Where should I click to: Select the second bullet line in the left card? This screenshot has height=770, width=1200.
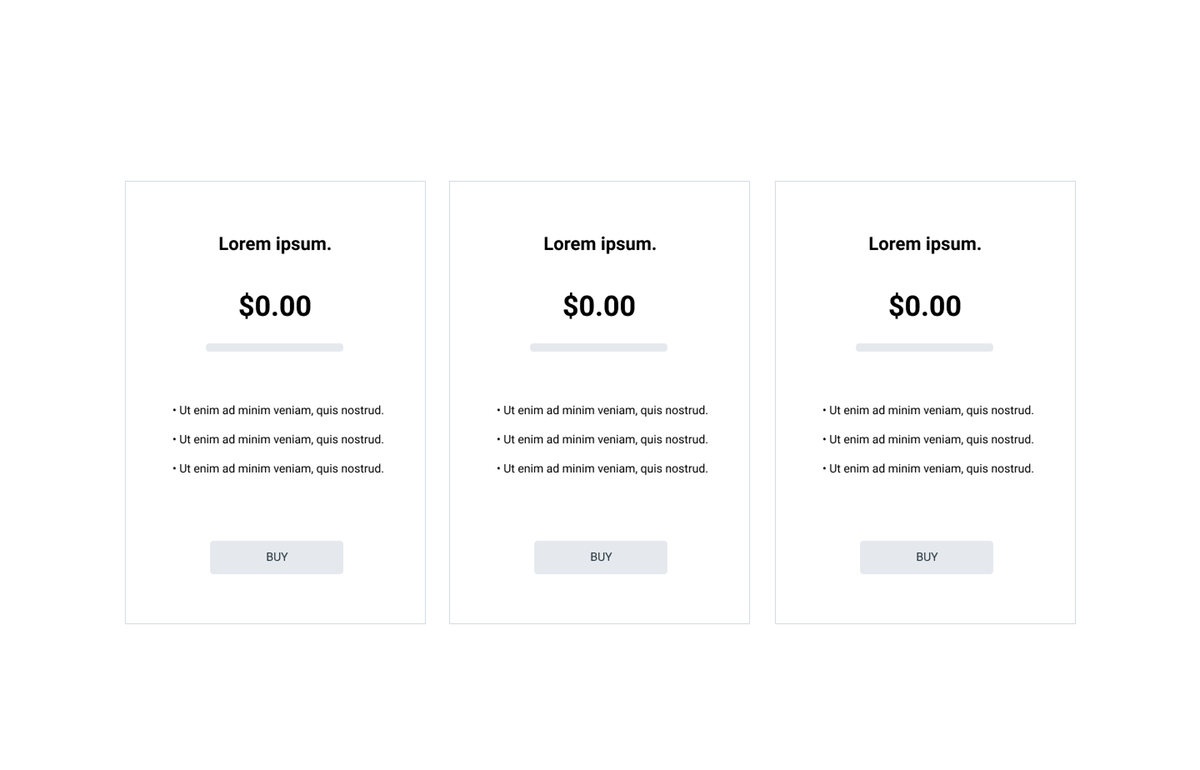coord(278,439)
